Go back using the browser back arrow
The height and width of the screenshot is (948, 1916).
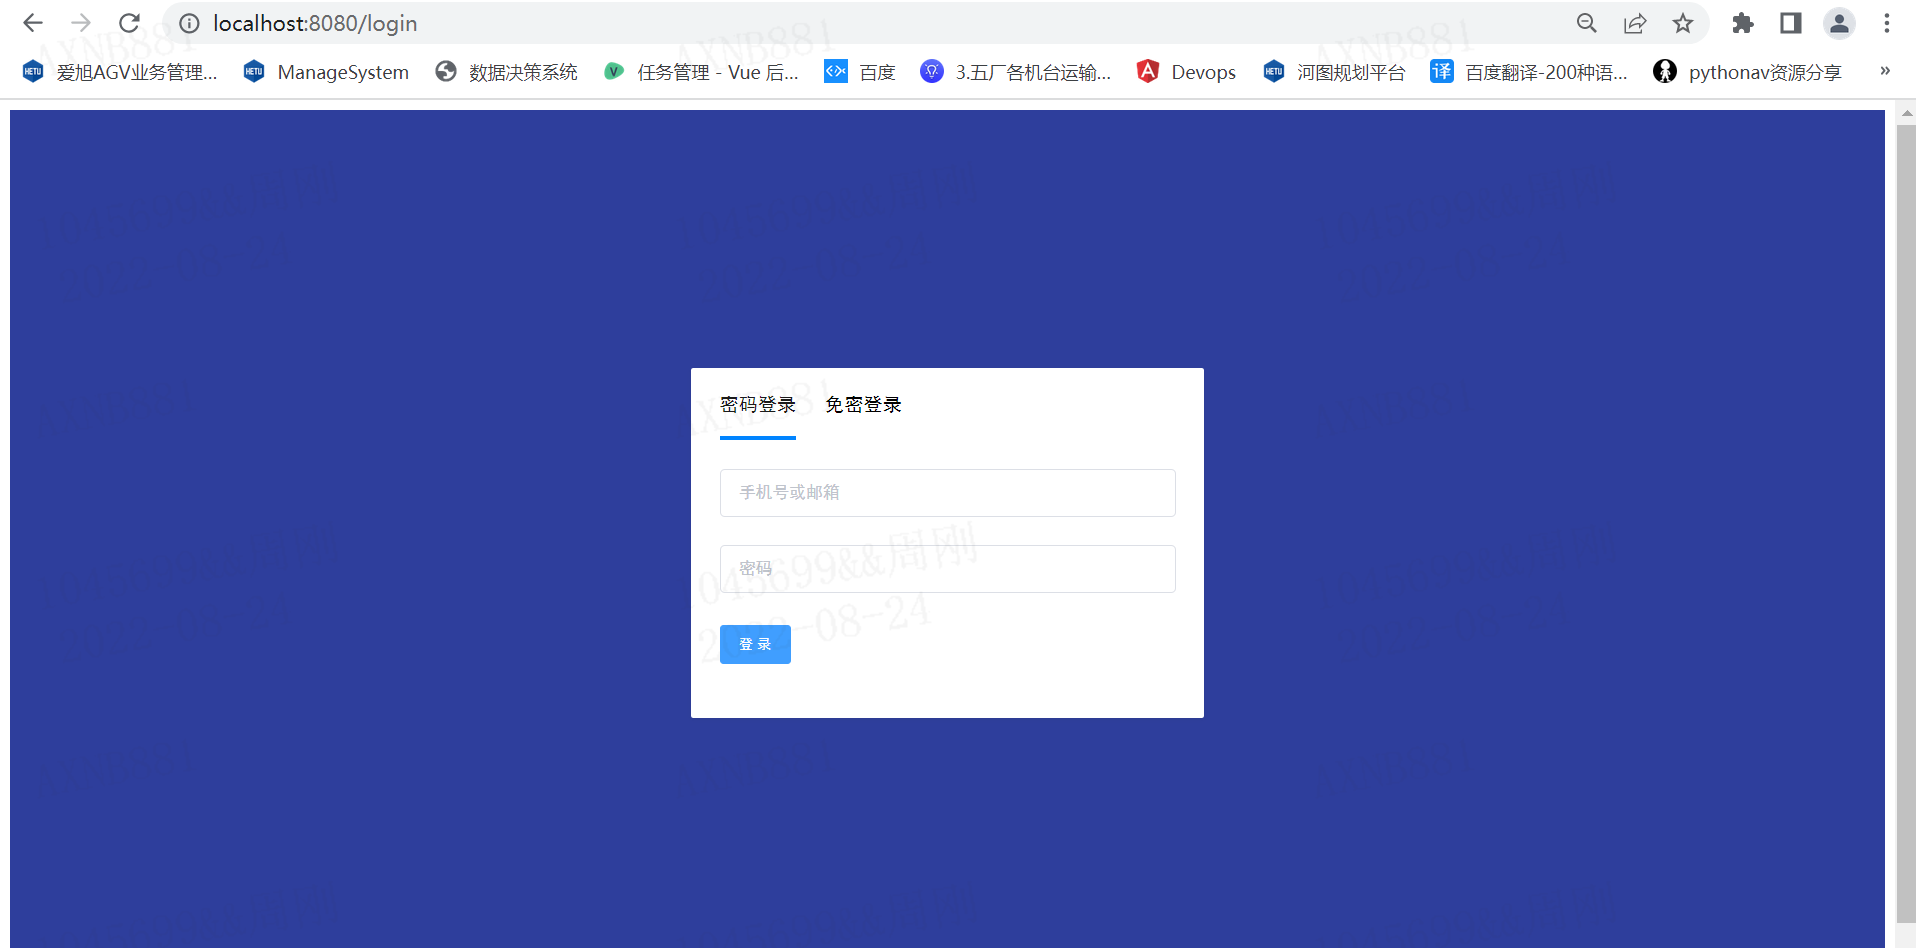pos(33,23)
